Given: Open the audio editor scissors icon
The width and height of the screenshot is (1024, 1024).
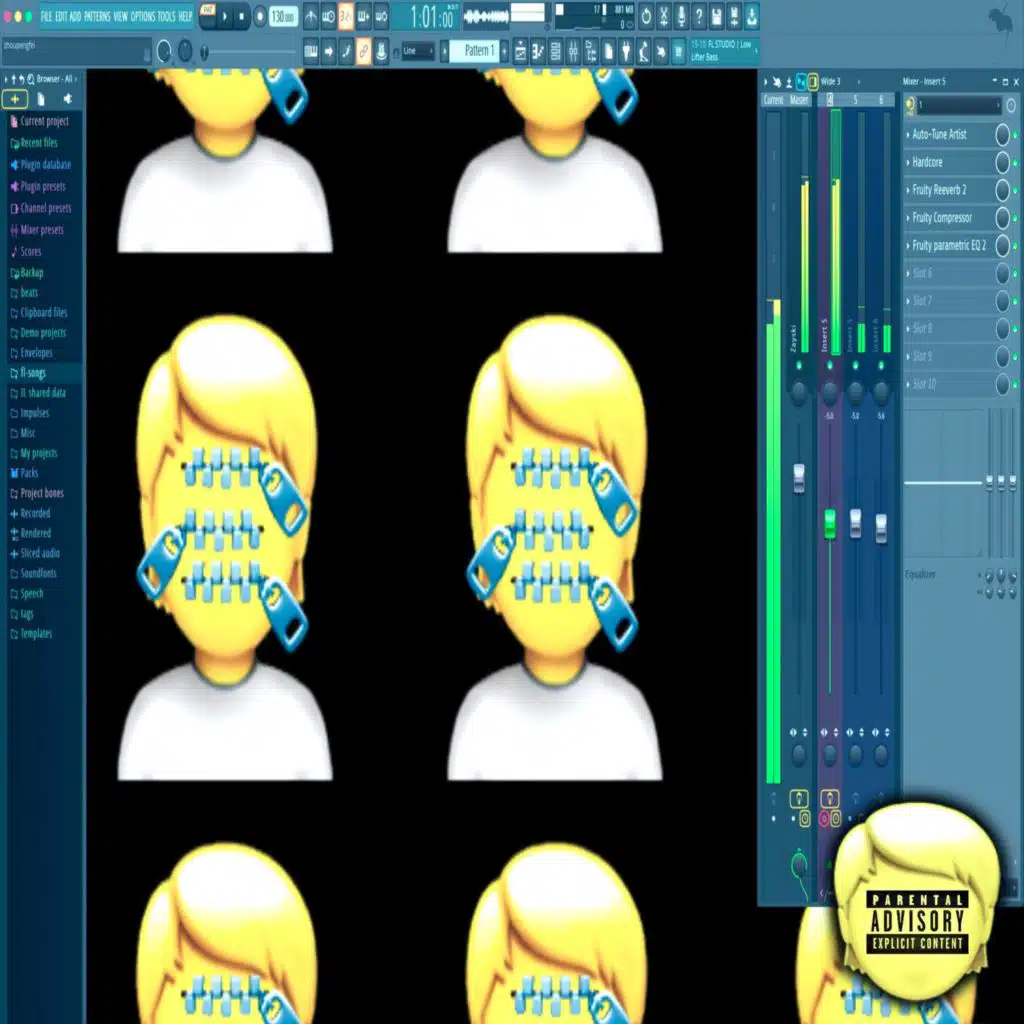Looking at the screenshot, I should pos(664,17).
